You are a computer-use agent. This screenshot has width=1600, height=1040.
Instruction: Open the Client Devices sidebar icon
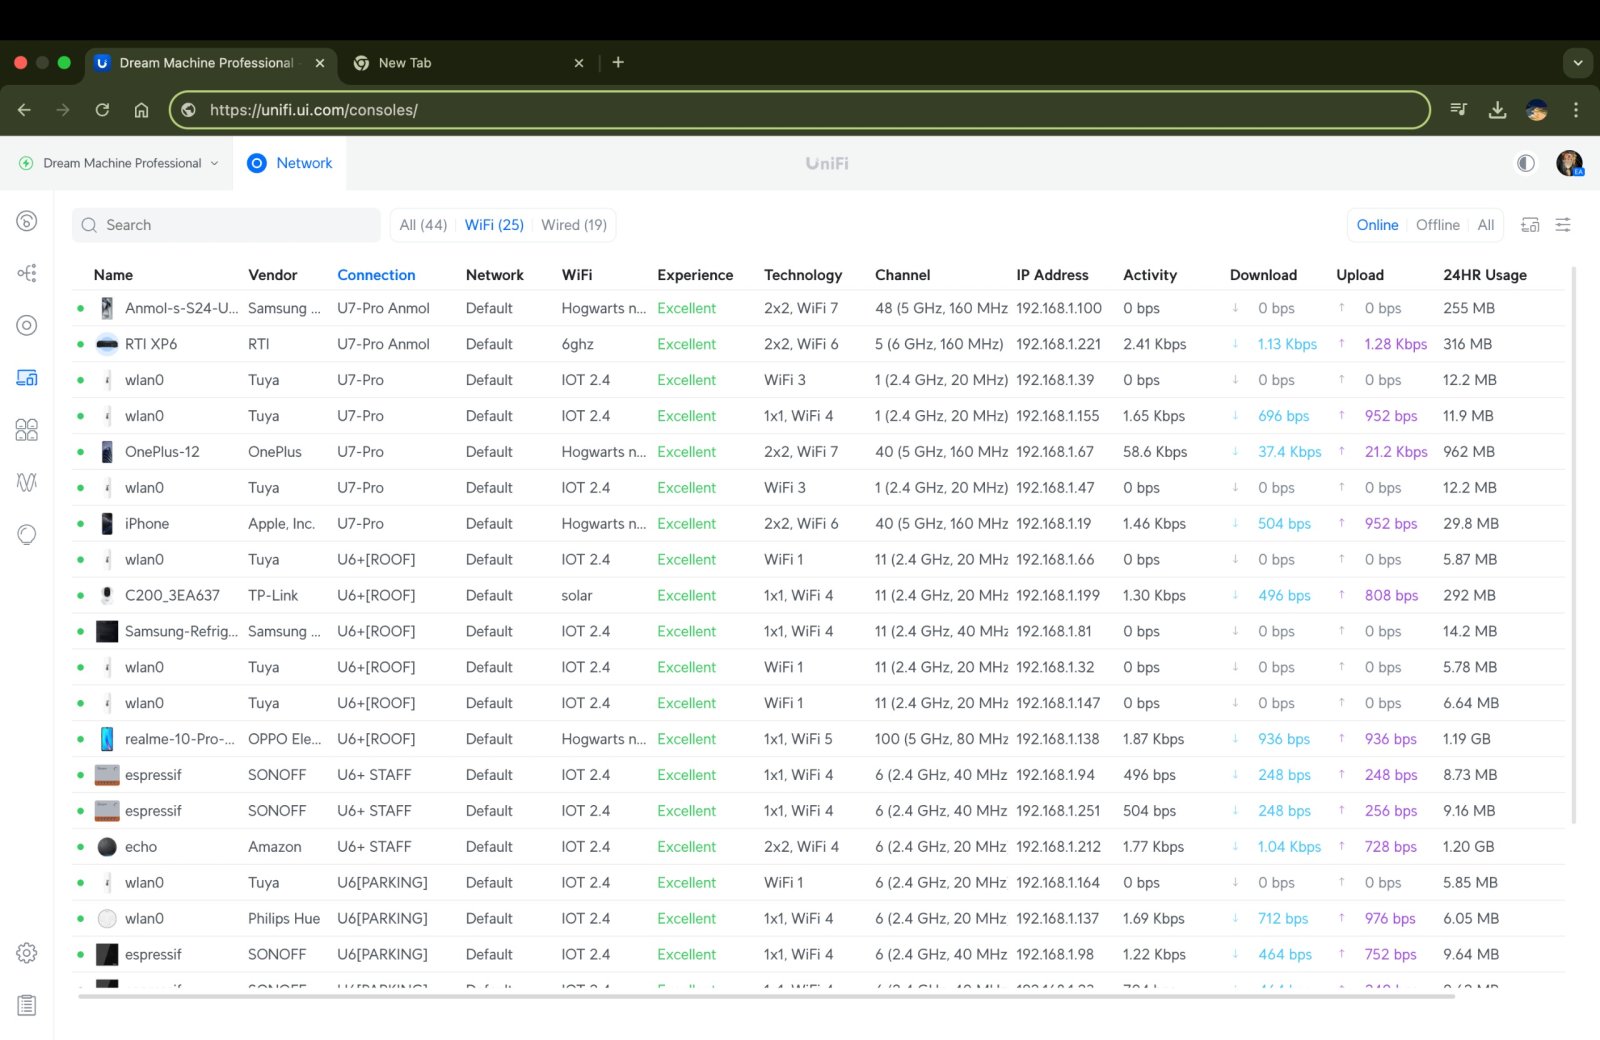(27, 377)
